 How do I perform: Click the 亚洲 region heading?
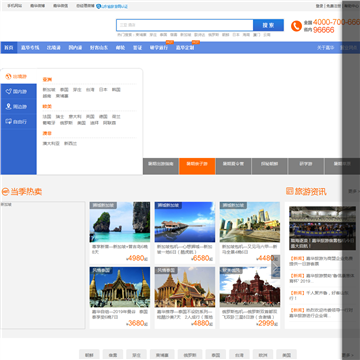[47, 80]
